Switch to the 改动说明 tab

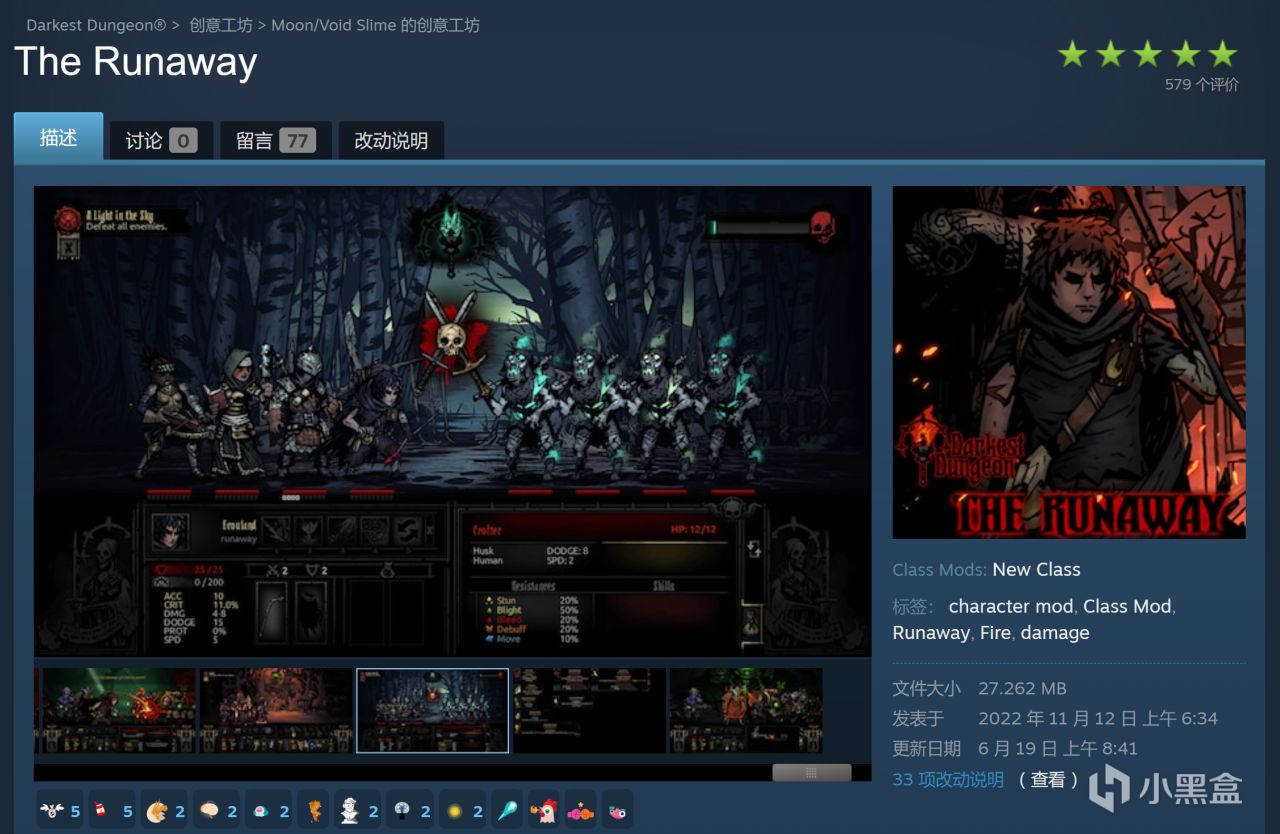[391, 141]
